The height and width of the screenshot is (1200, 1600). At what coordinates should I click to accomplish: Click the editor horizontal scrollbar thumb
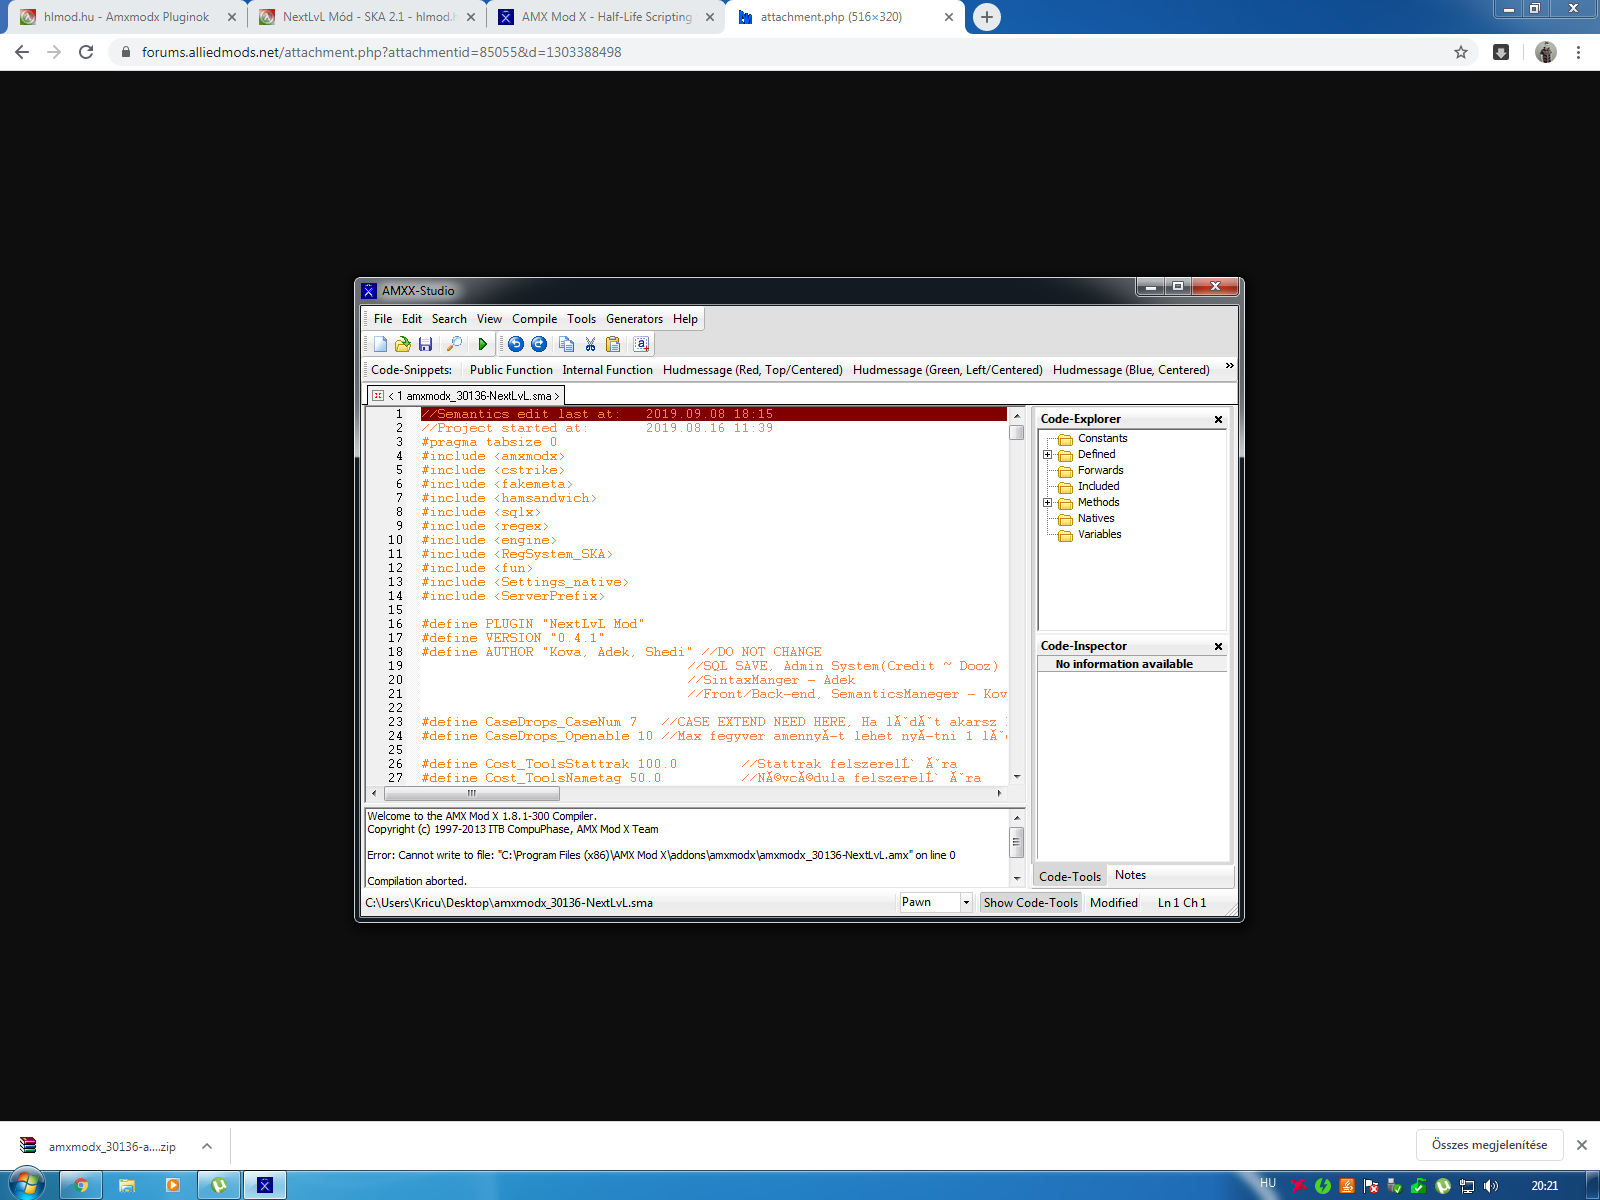[471, 794]
